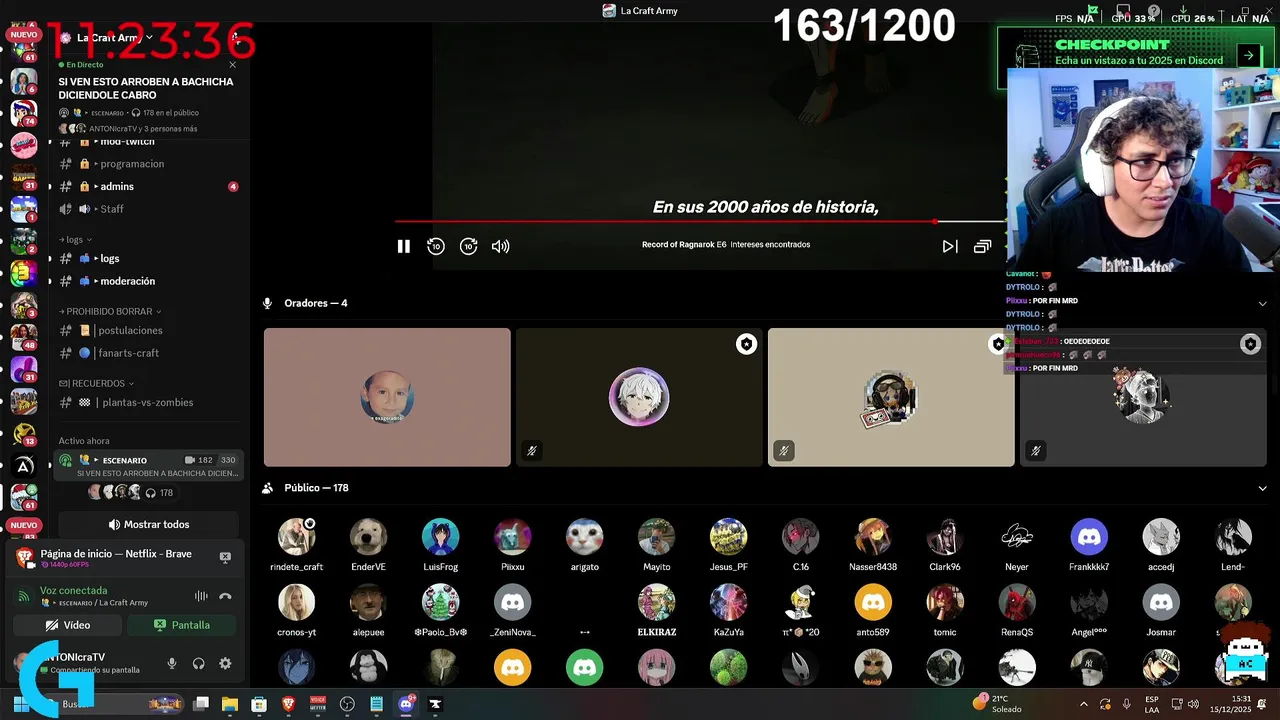Click the Mostrar todos button
1280x720 pixels.
click(149, 525)
